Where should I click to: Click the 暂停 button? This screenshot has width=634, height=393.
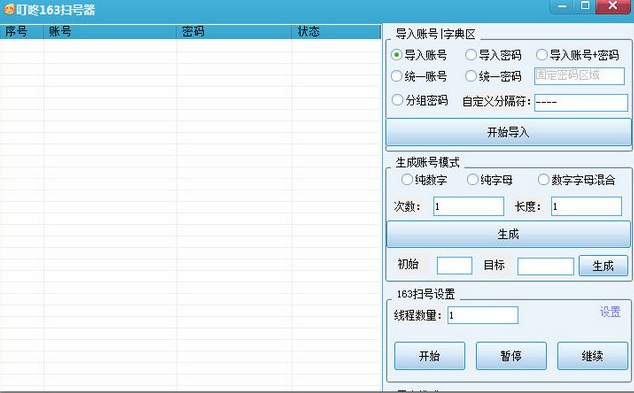click(511, 356)
